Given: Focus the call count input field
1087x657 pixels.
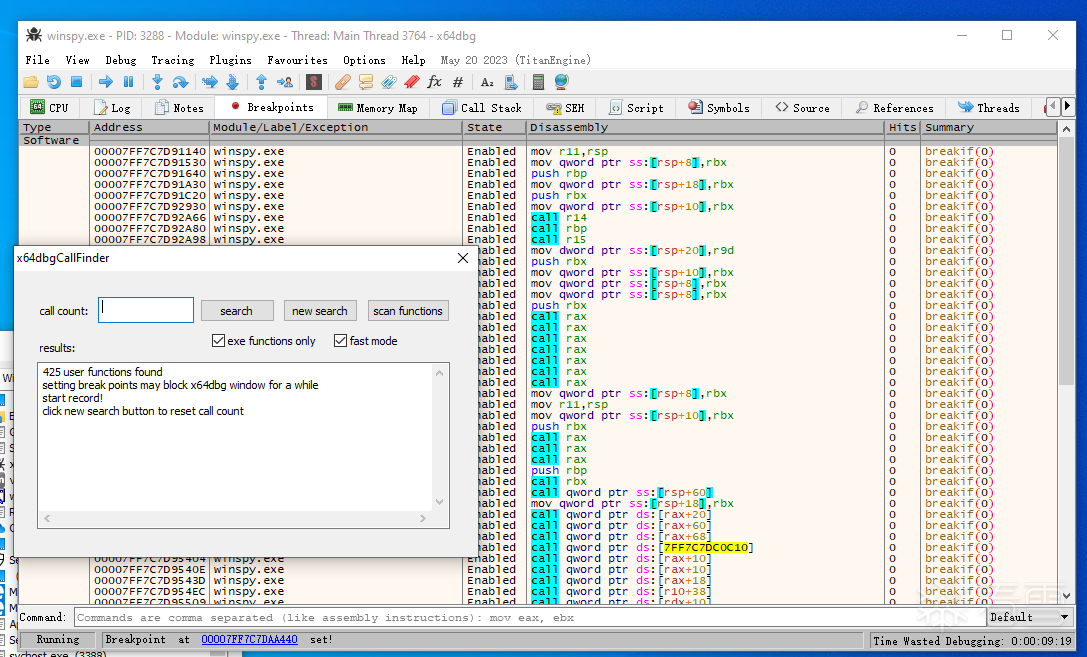Looking at the screenshot, I should [x=146, y=310].
